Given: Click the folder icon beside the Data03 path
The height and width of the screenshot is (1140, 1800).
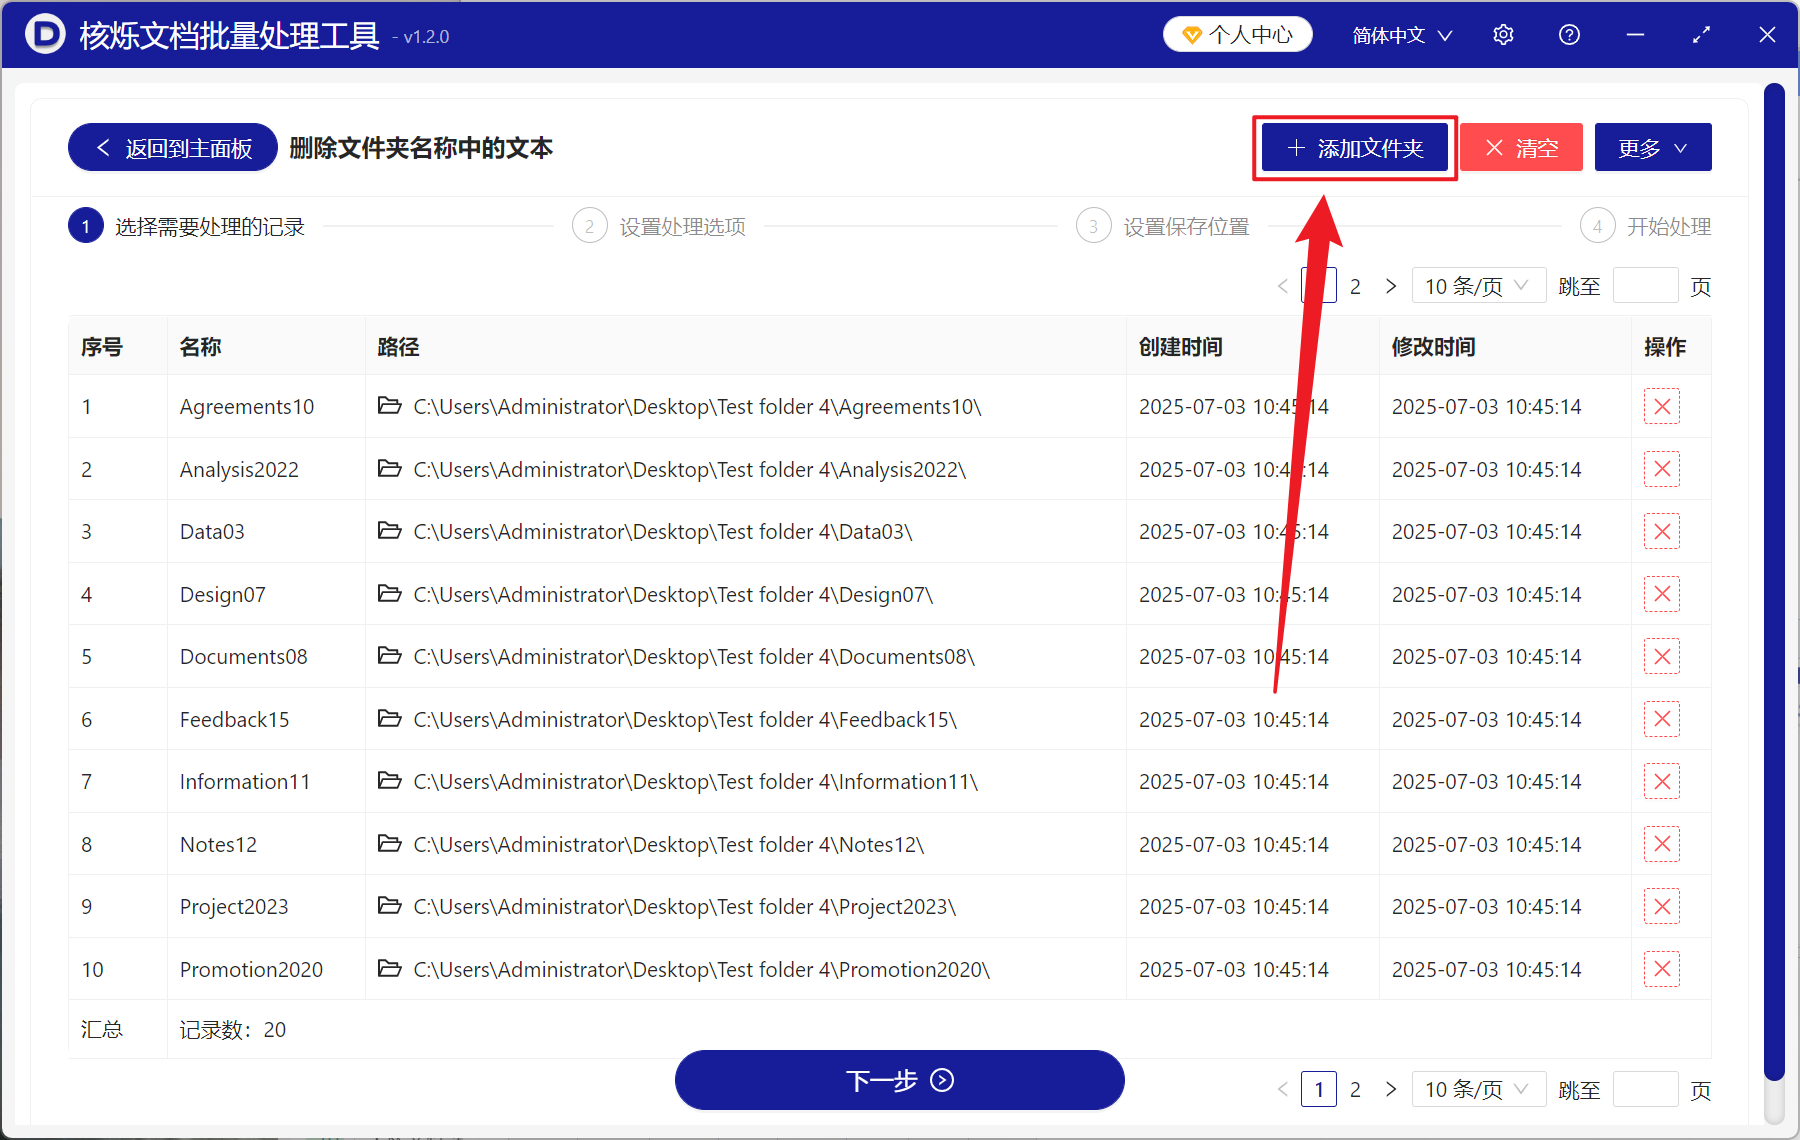Looking at the screenshot, I should tap(390, 531).
